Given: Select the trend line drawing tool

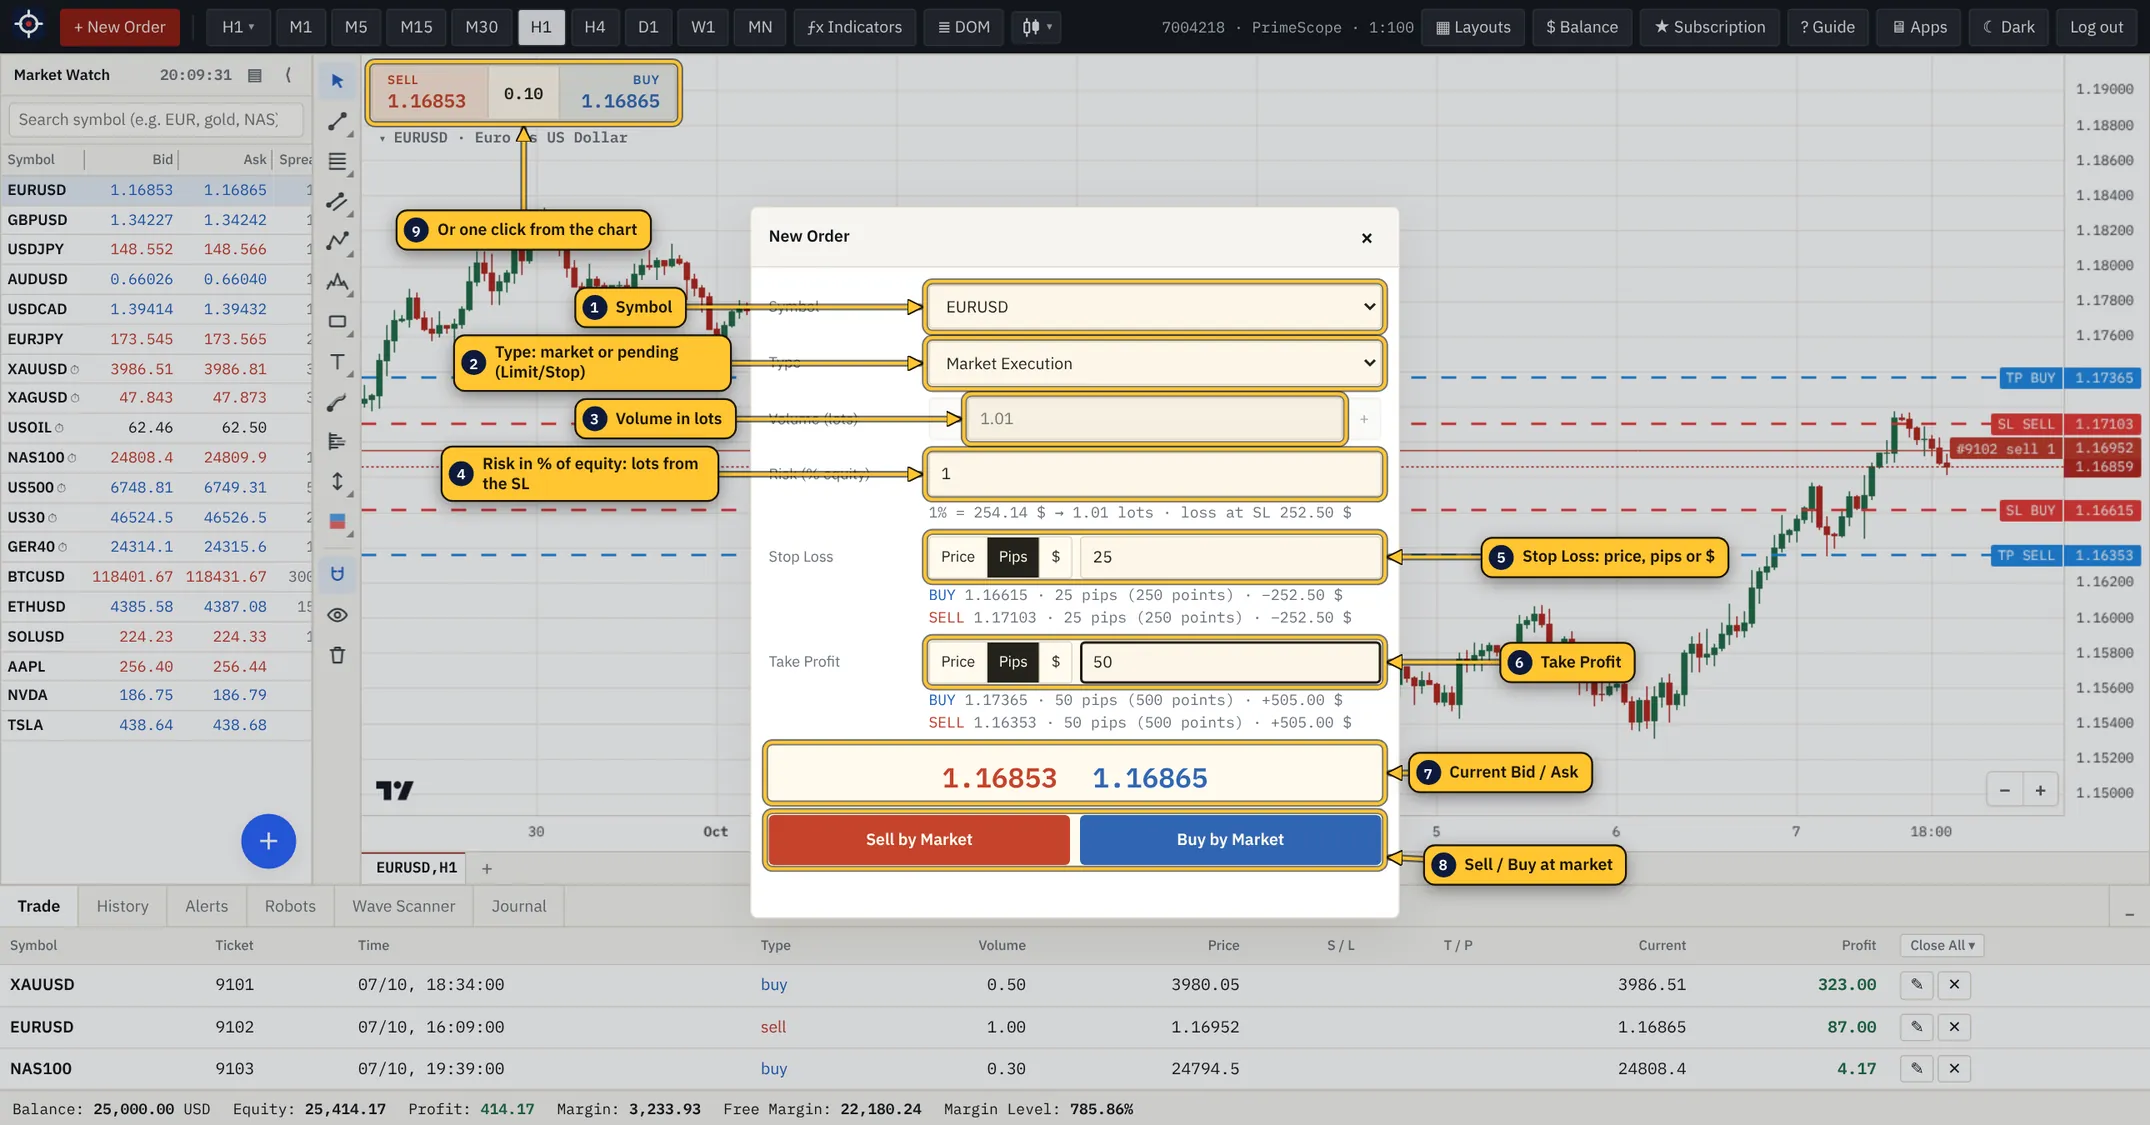Looking at the screenshot, I should point(337,121).
